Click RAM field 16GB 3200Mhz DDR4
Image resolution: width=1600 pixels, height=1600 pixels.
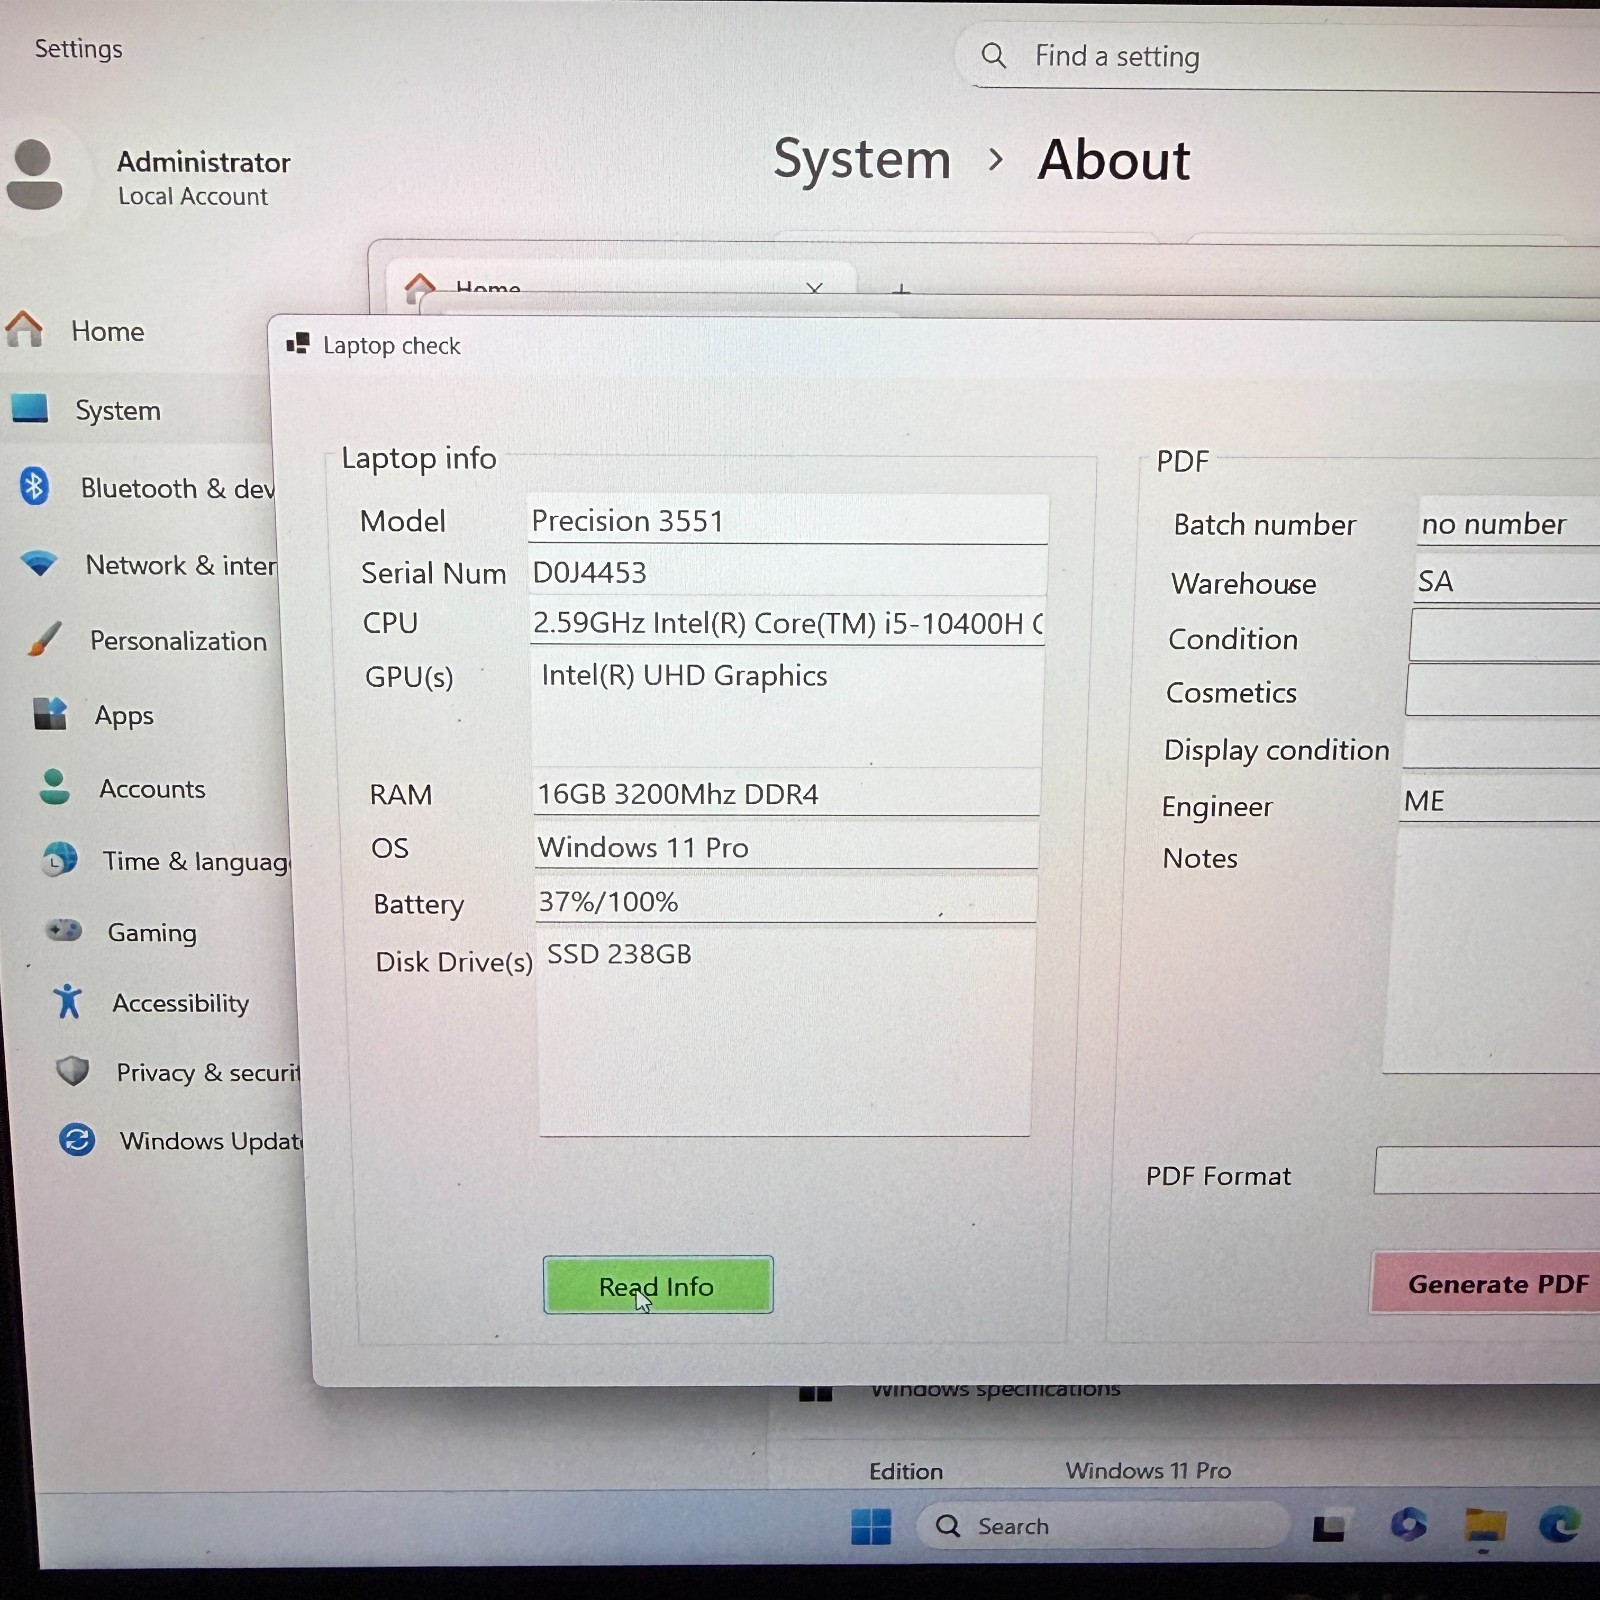pos(786,792)
